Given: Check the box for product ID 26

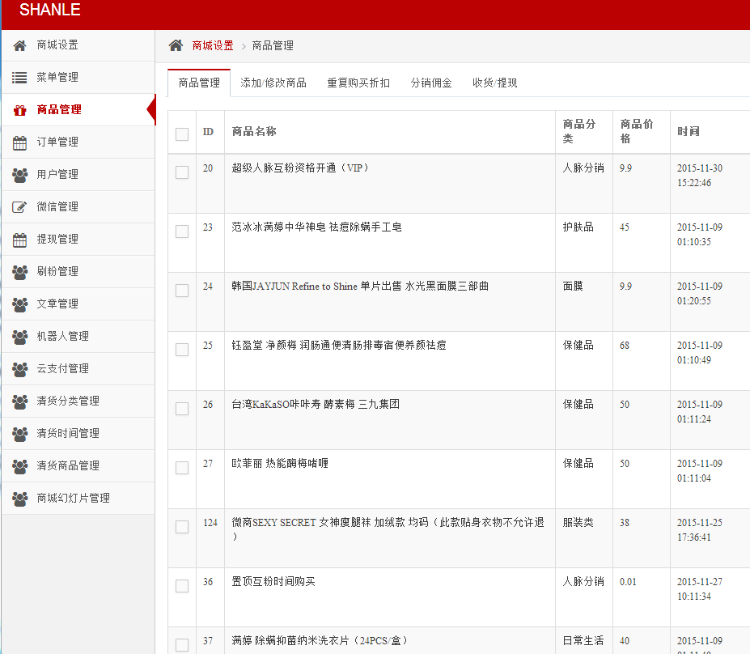Looking at the screenshot, I should (x=182, y=409).
